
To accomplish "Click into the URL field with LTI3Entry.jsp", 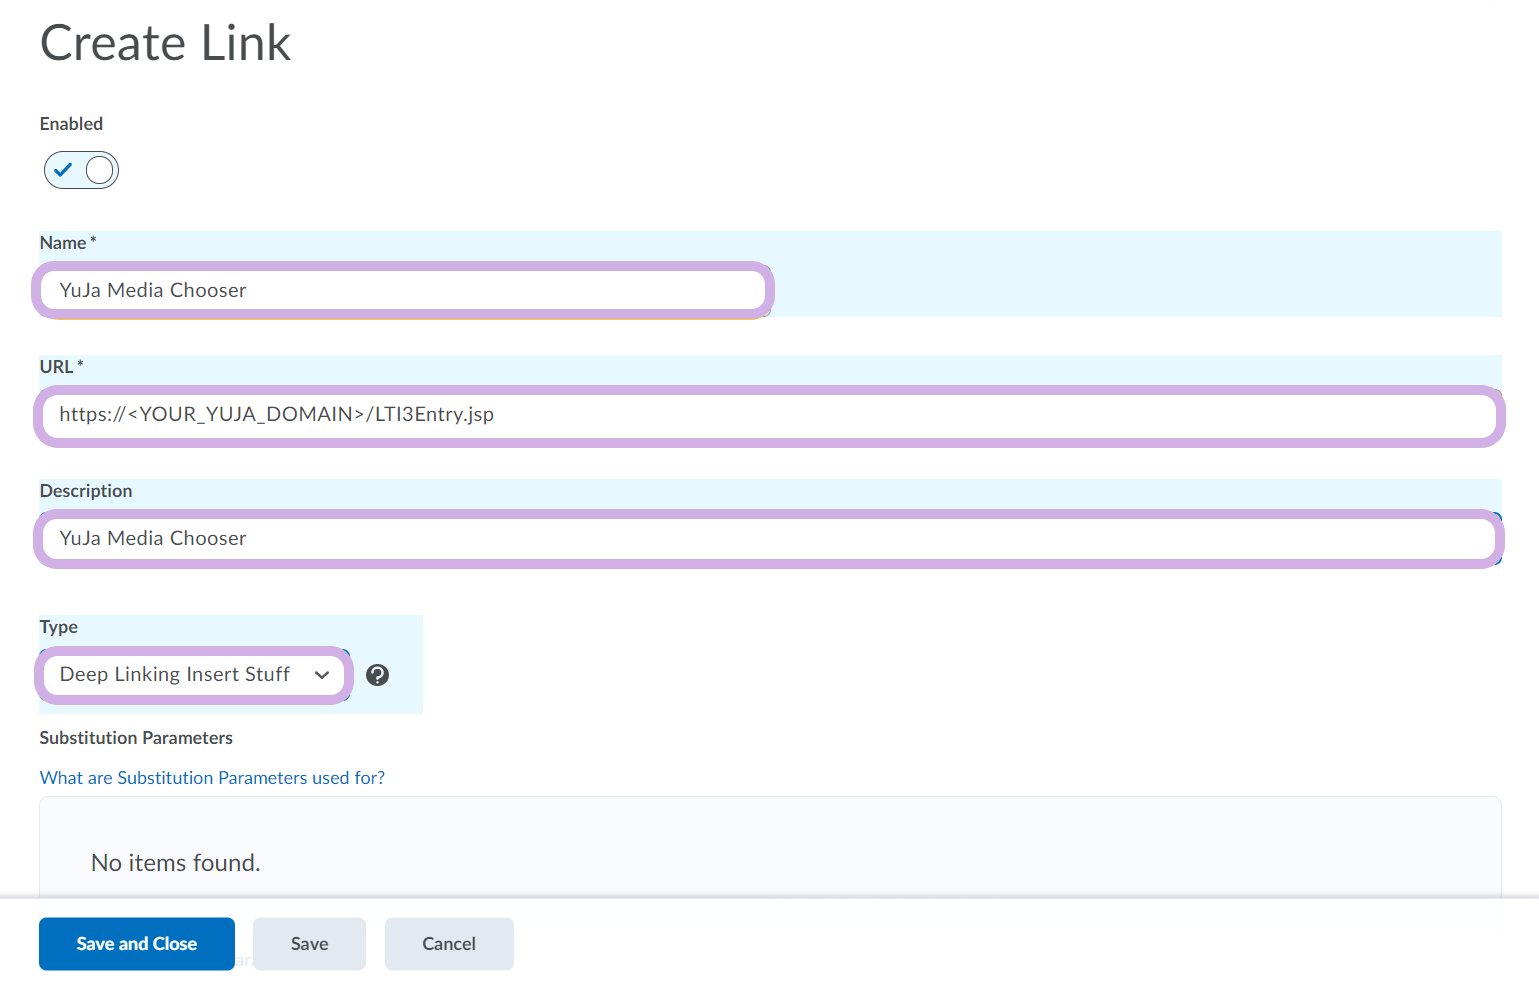I will point(768,415).
